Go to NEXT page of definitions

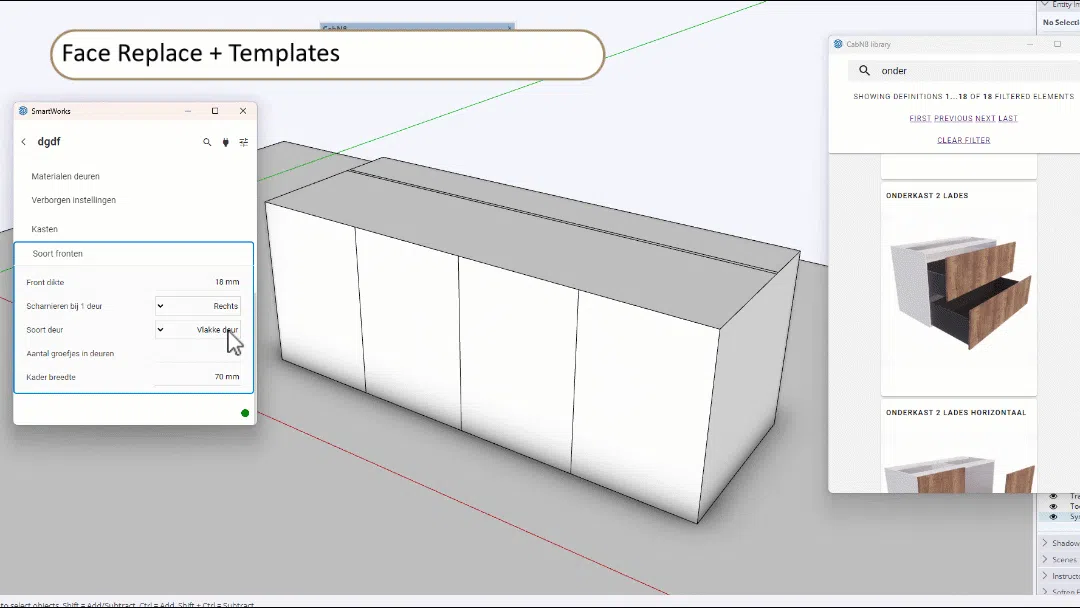pos(985,118)
